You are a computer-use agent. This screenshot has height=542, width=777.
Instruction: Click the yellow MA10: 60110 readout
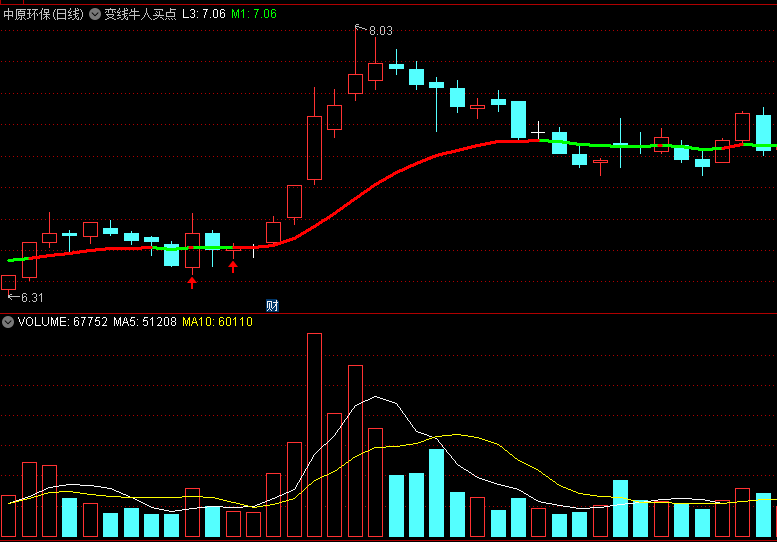[x=218, y=322]
